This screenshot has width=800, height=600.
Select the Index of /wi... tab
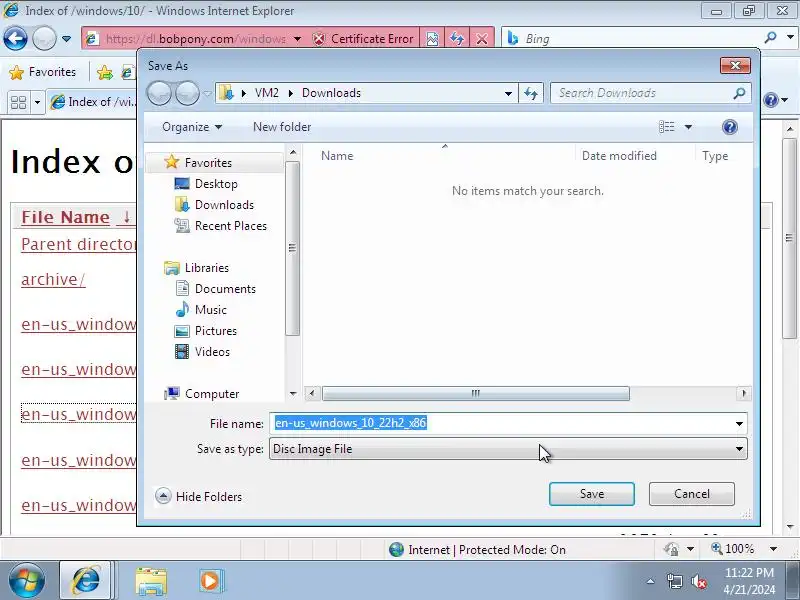click(x=94, y=102)
